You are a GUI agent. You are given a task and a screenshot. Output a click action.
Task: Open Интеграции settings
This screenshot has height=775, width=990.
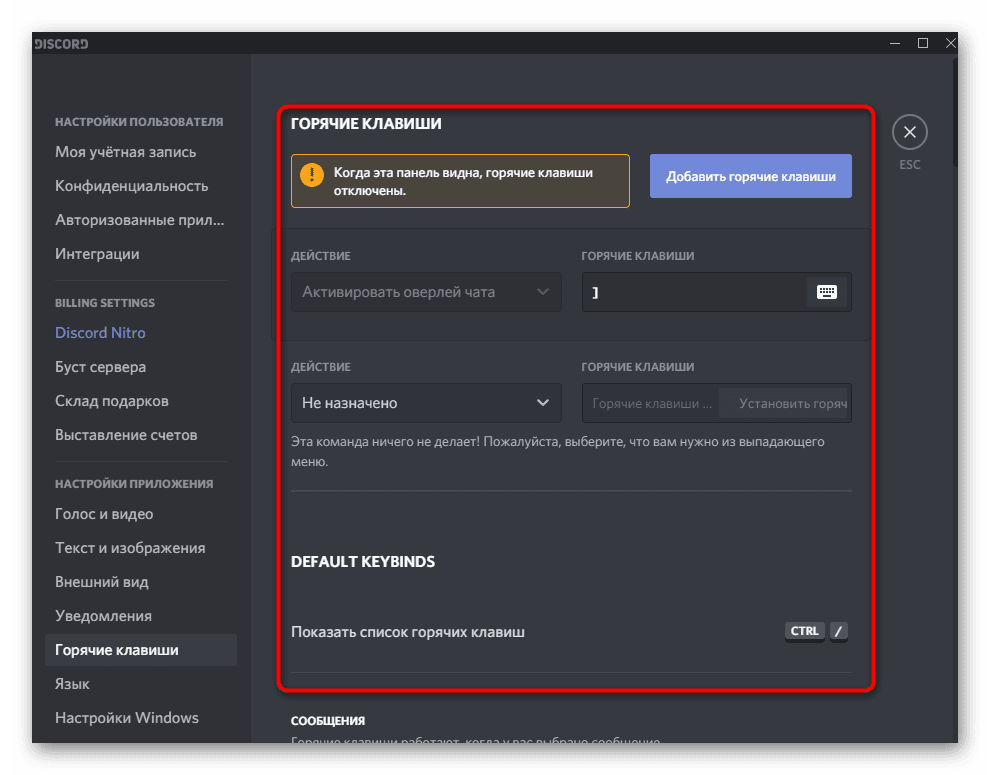97,254
